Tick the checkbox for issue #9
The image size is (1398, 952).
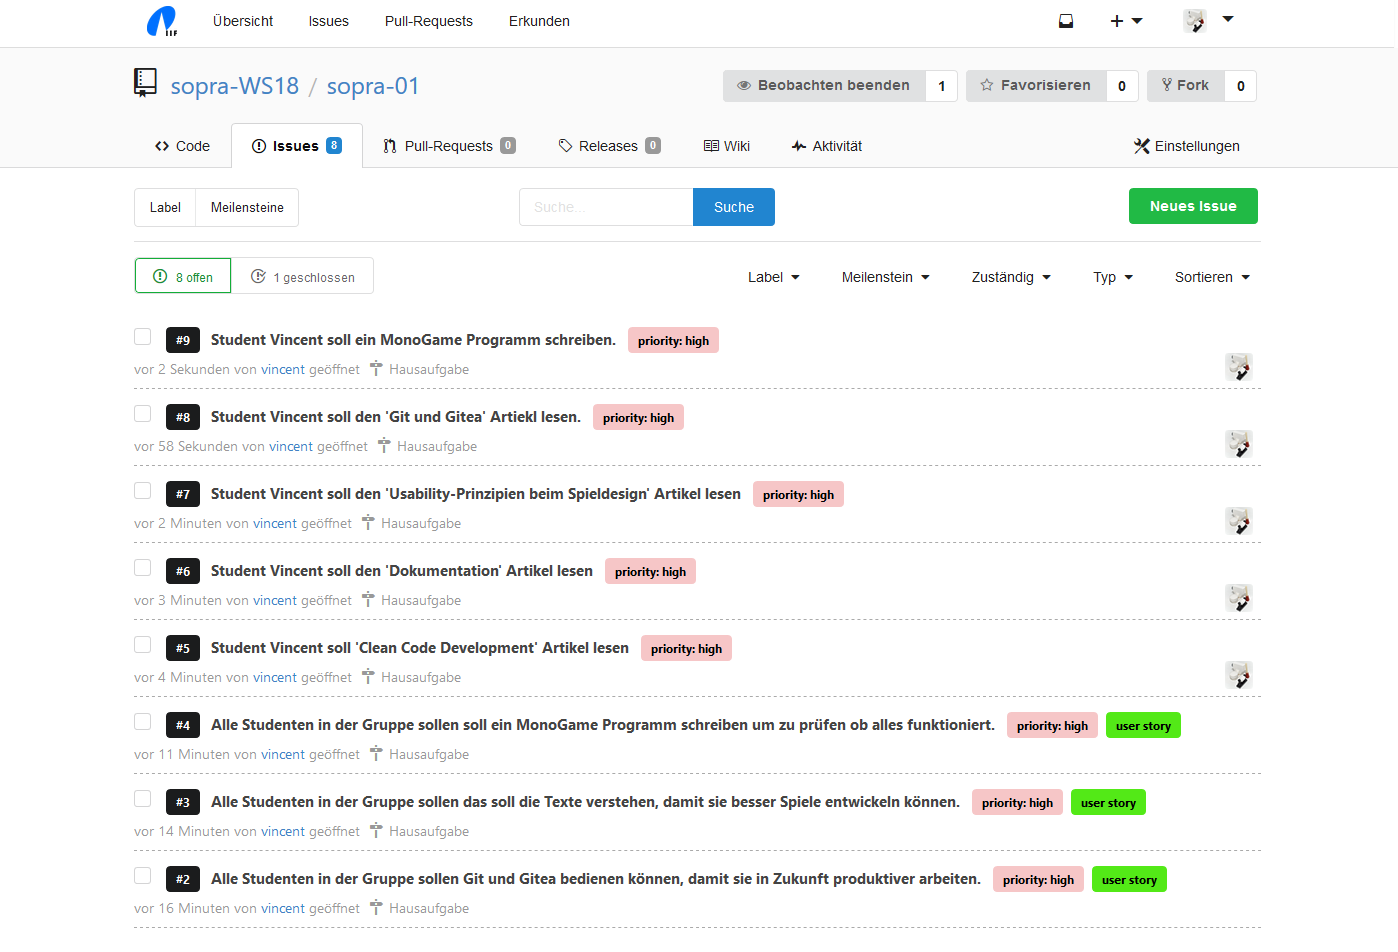pos(143,337)
